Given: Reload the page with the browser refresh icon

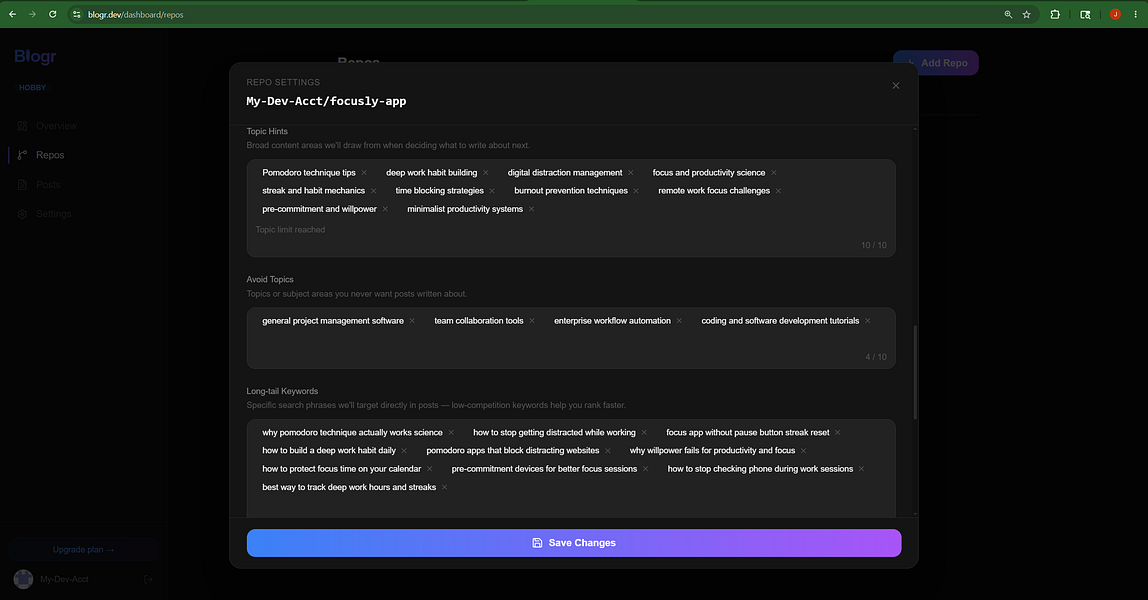Looking at the screenshot, I should point(53,14).
